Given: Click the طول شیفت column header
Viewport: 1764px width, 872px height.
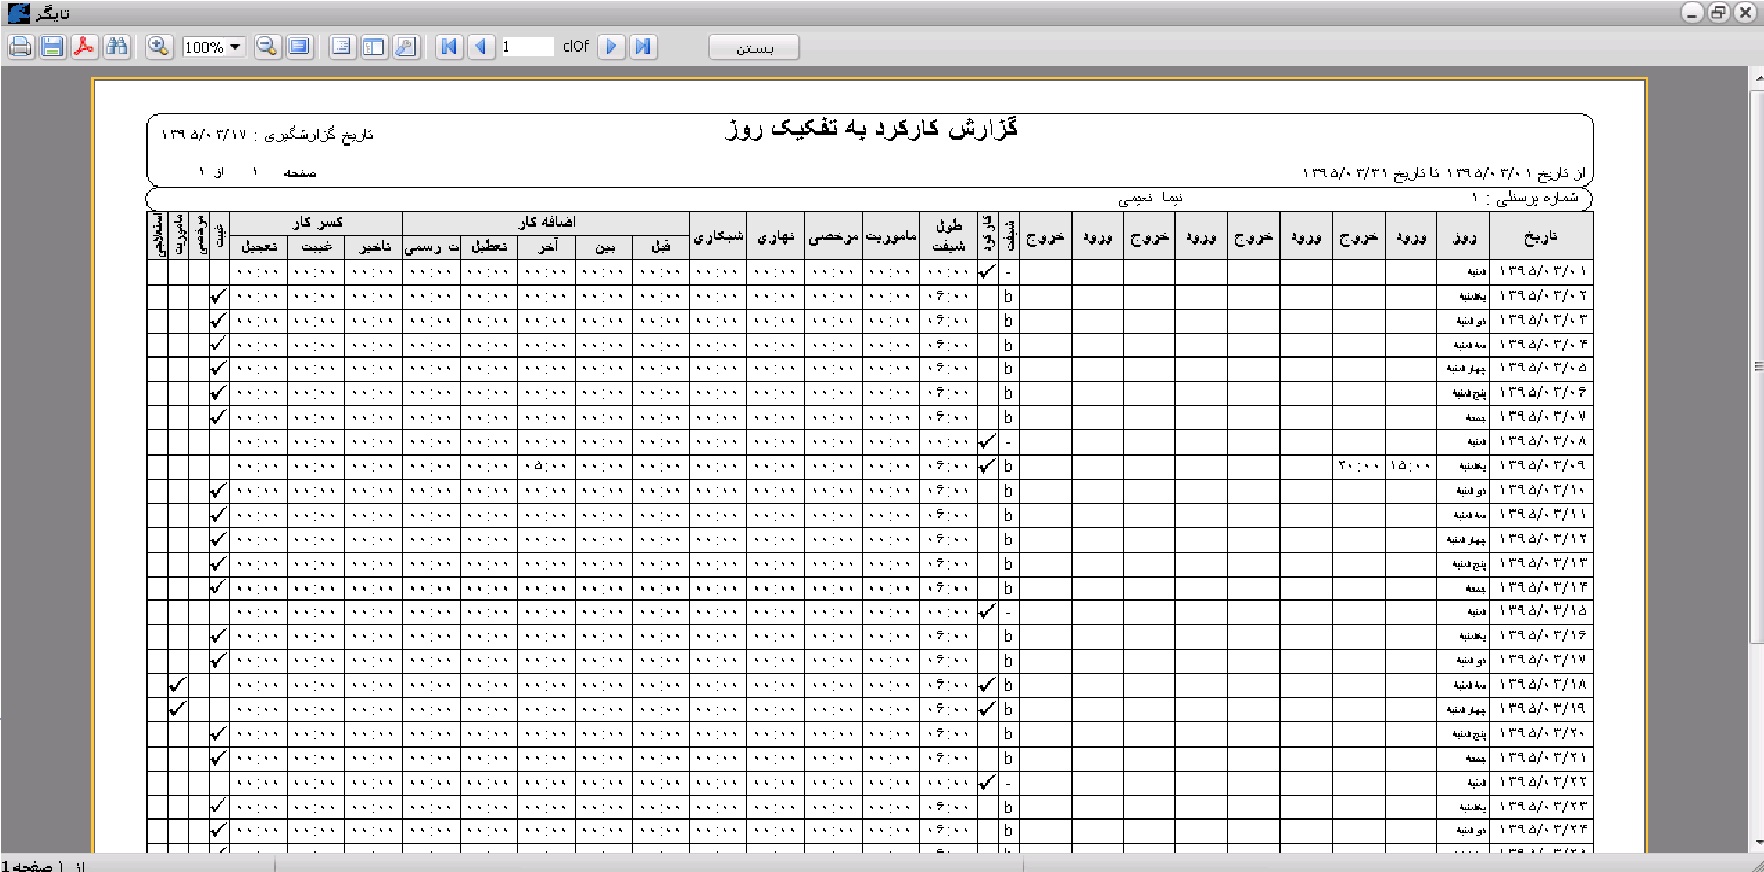Looking at the screenshot, I should 948,236.
